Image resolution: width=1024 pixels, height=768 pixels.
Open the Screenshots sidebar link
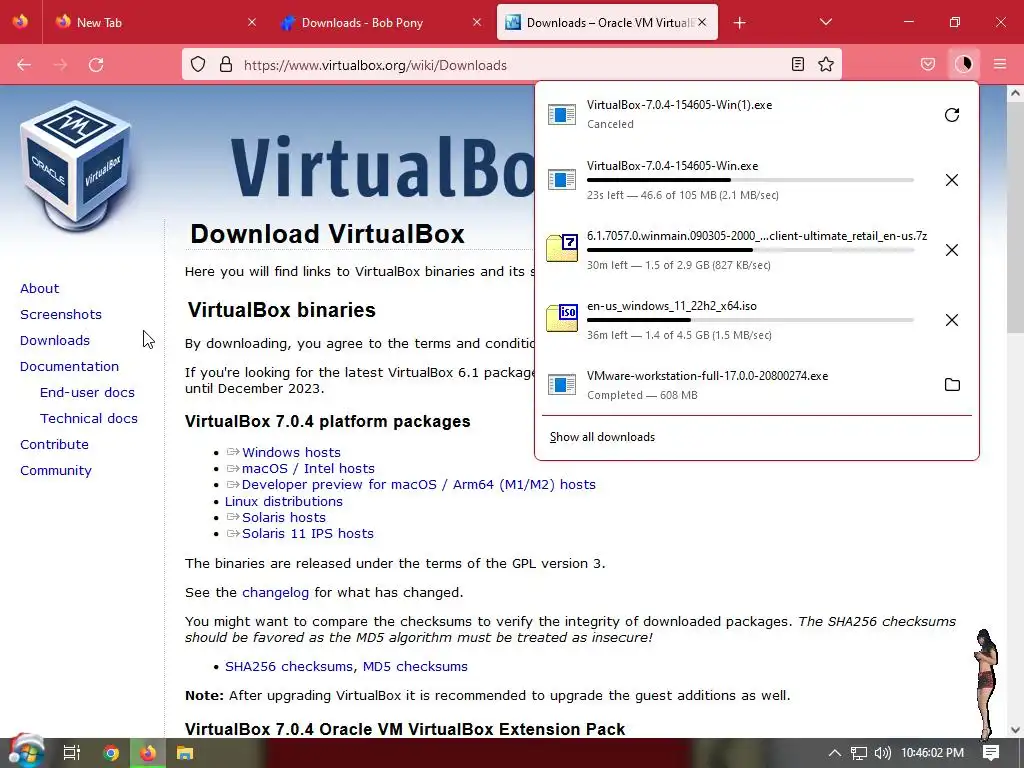pos(61,314)
